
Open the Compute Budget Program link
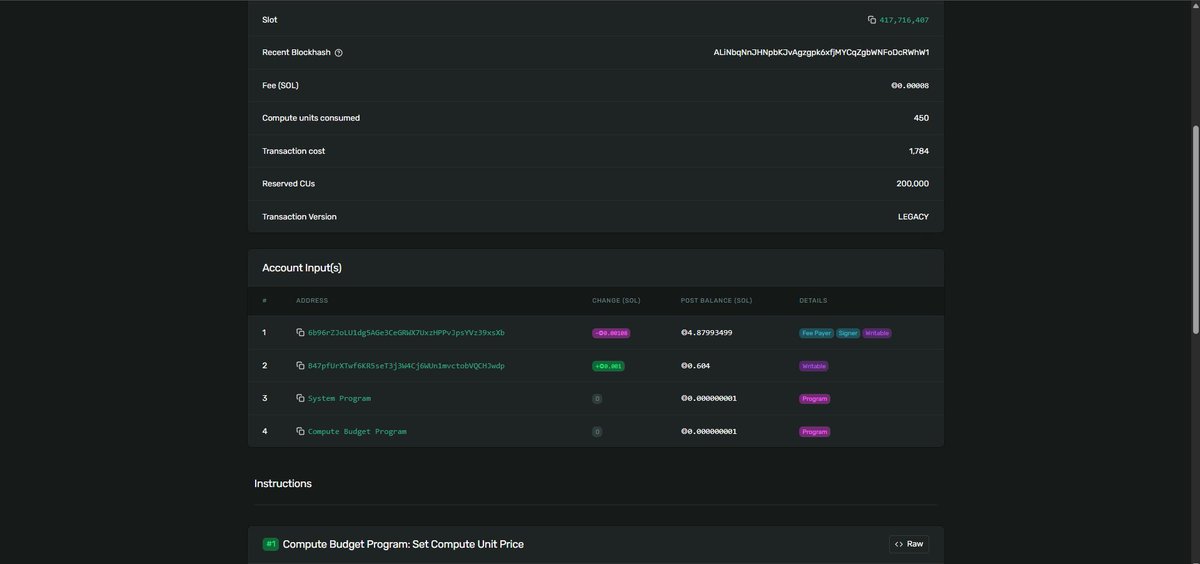click(357, 432)
